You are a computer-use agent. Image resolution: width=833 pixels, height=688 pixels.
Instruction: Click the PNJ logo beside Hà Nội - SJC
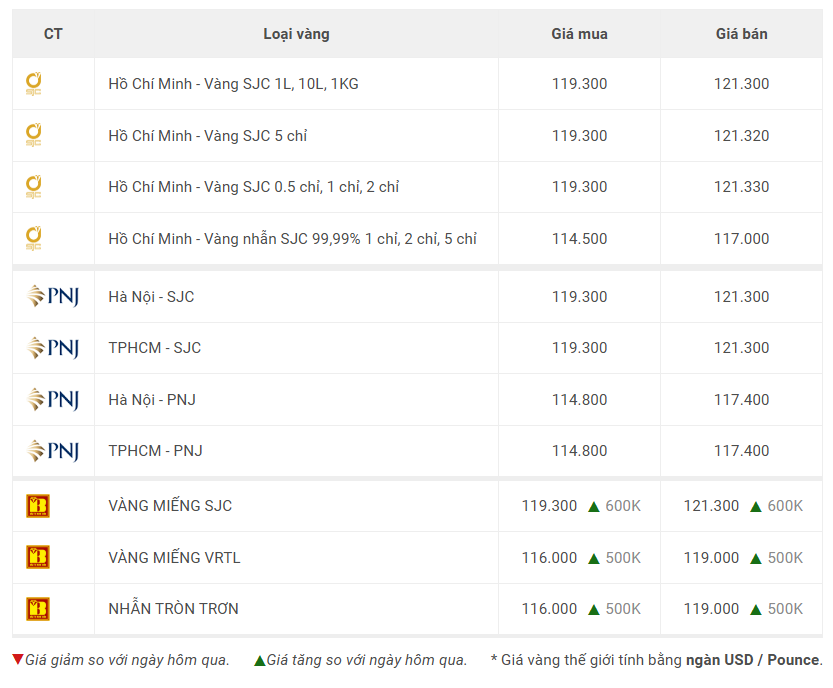click(53, 296)
